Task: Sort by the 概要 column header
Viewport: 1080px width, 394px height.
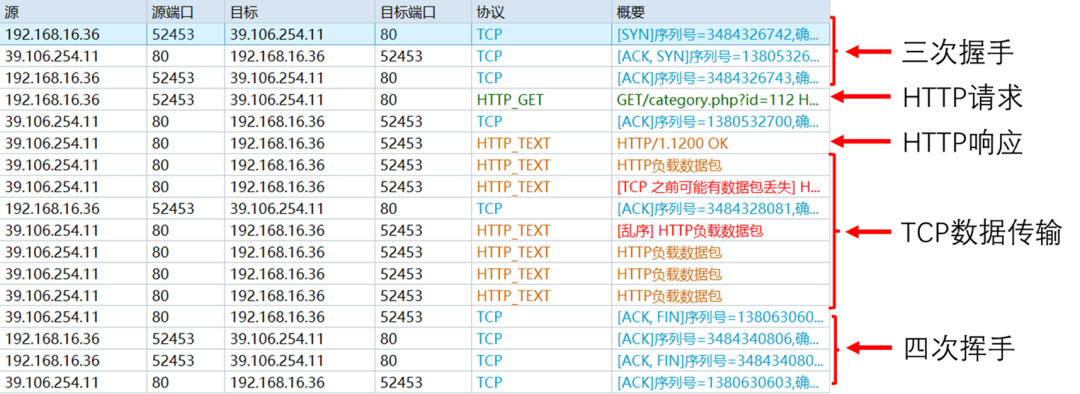Action: pos(720,12)
